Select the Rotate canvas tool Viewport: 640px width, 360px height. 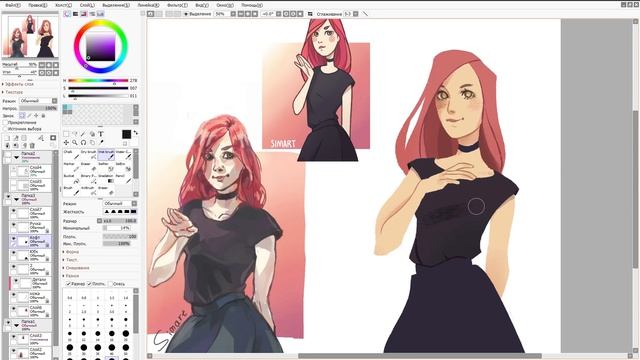(x=83, y=142)
